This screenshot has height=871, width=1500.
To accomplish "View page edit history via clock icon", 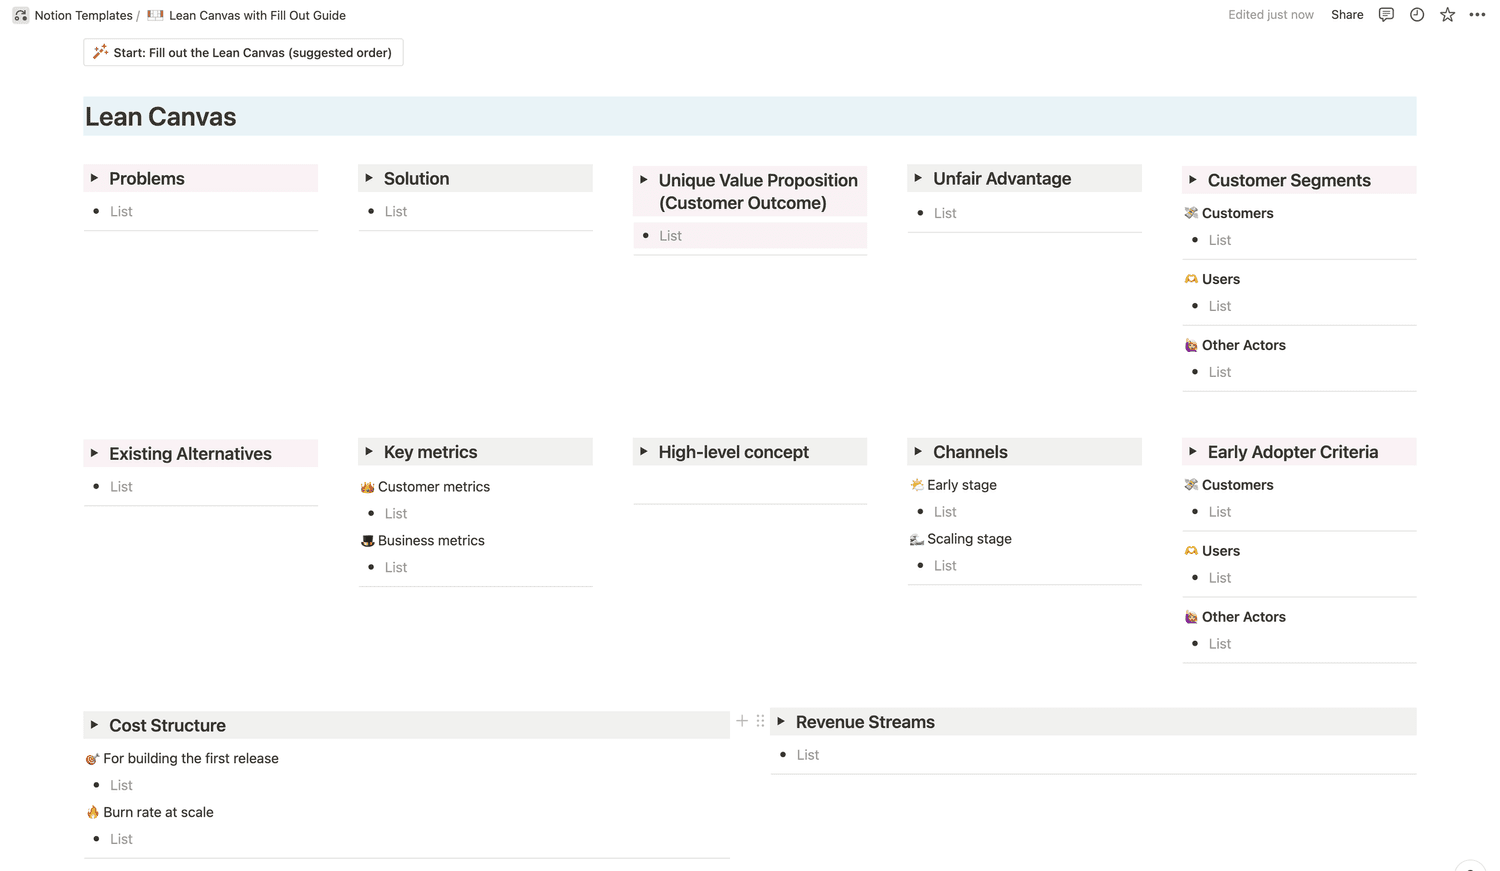I will (1416, 15).
